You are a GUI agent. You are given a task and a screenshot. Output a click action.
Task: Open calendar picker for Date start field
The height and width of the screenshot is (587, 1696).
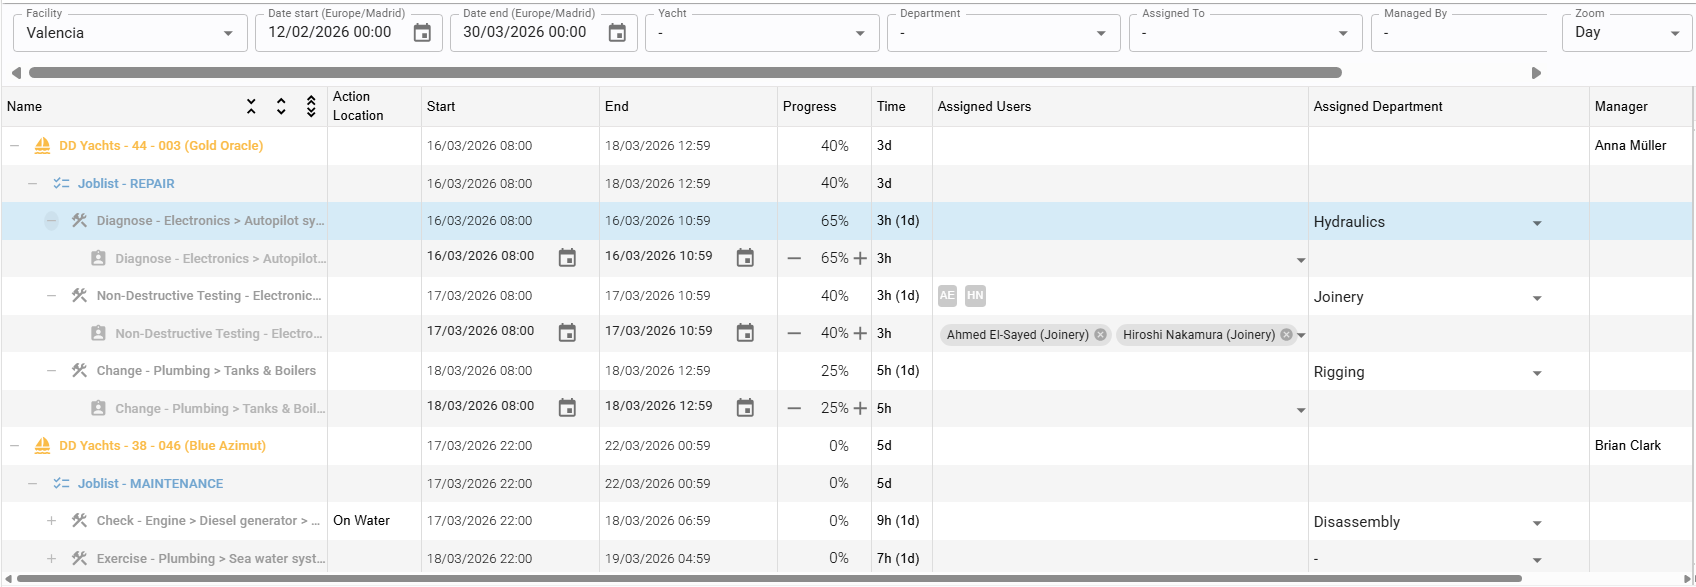click(x=422, y=33)
